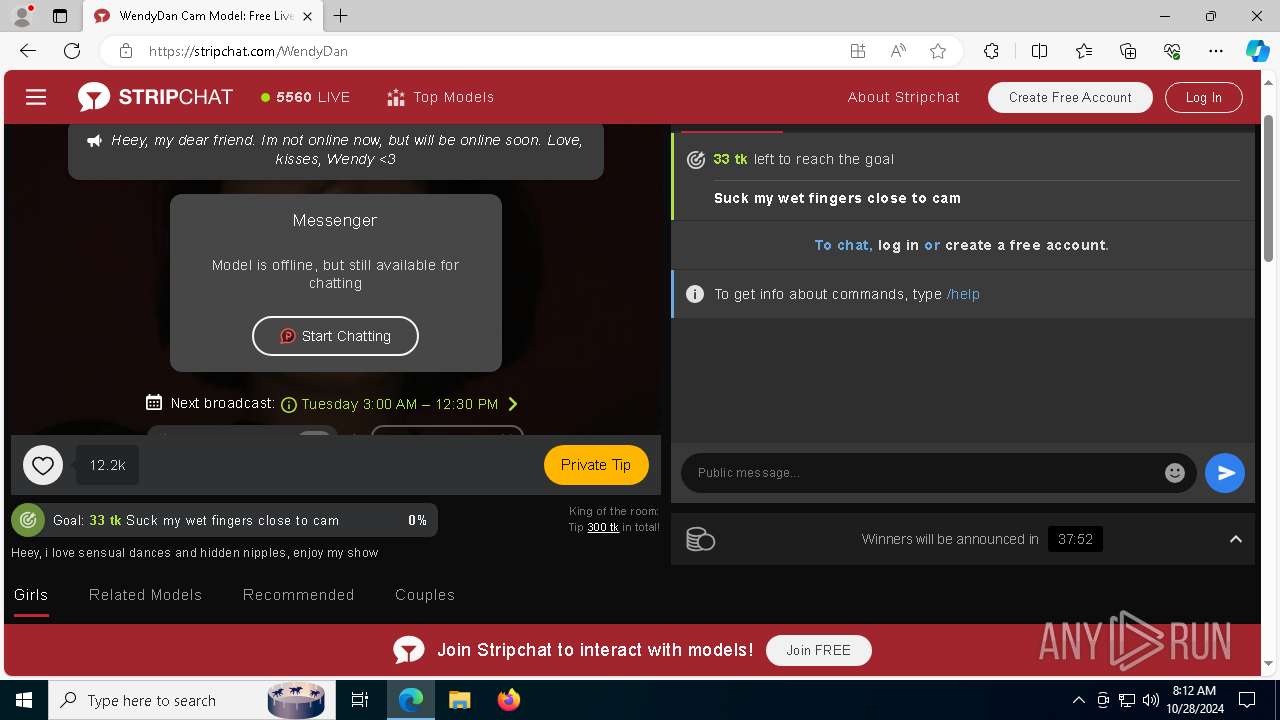This screenshot has height=720, width=1280.
Task: Click the volume icon in system tray
Action: pos(1150,700)
